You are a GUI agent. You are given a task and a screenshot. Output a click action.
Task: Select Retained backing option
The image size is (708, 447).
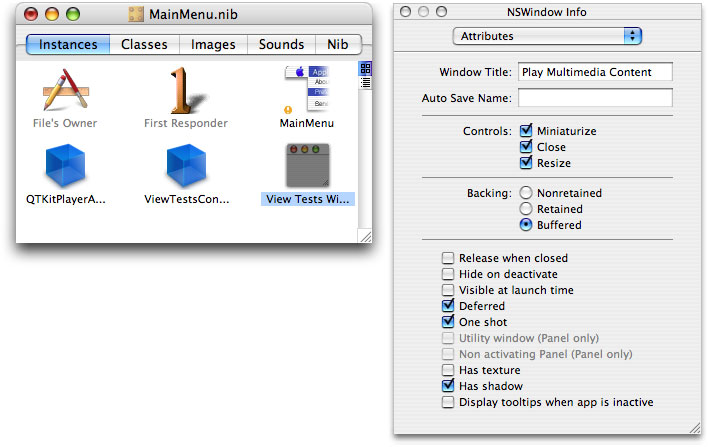(526, 209)
